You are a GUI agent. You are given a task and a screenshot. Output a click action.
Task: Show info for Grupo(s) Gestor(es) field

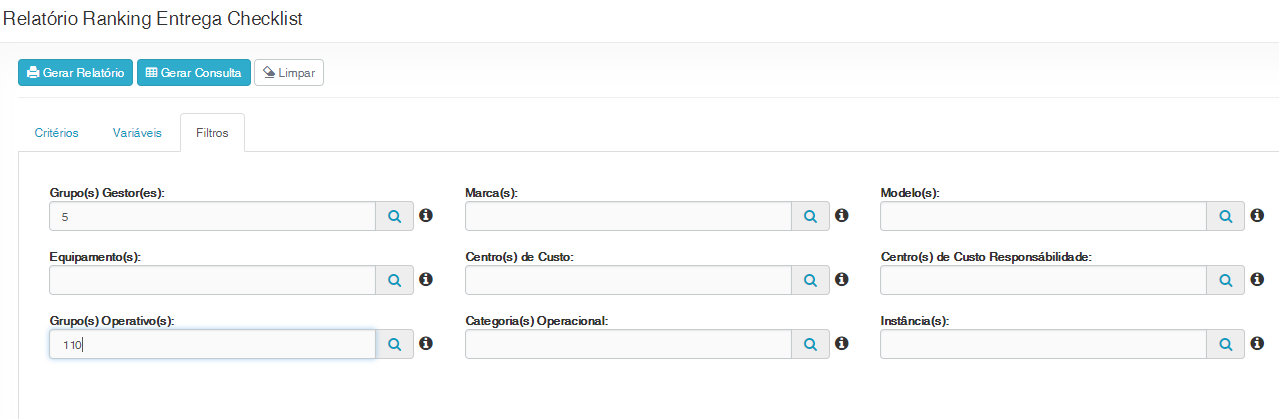click(x=426, y=215)
